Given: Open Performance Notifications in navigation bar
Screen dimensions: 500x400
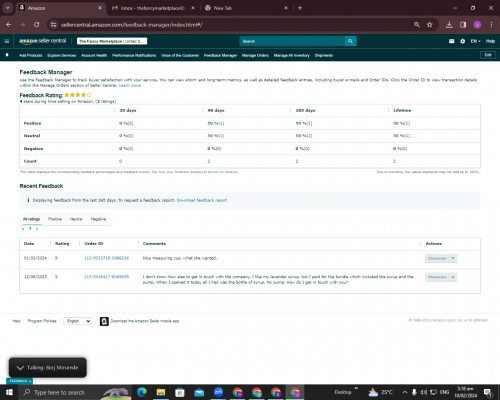Looking at the screenshot, I should pos(134,55).
